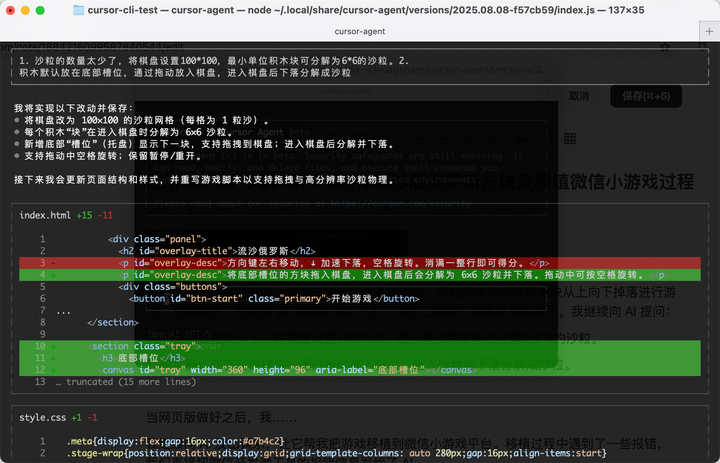
Task: Click 保存(⌘+S) button in background editor
Action: click(x=646, y=96)
